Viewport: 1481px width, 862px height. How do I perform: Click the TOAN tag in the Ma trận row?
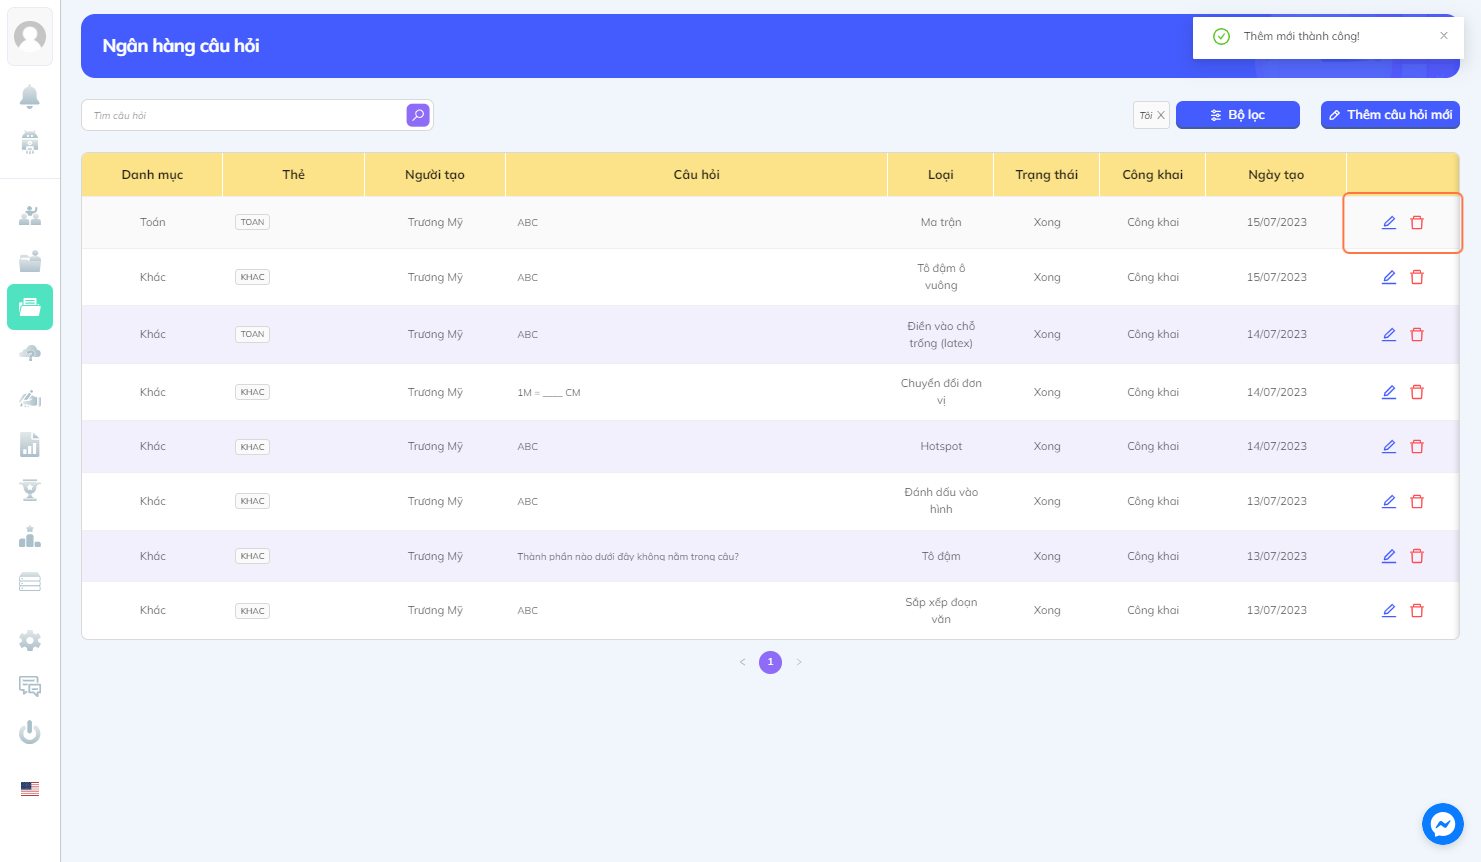253,222
